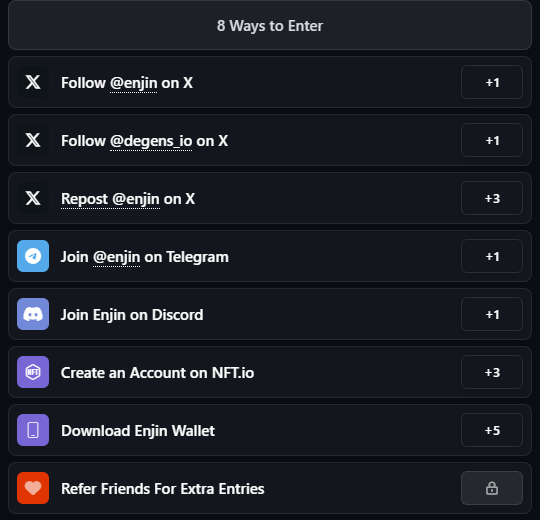Click the Enjin Wallet phone icon
This screenshot has height=520, width=540.
click(33, 430)
